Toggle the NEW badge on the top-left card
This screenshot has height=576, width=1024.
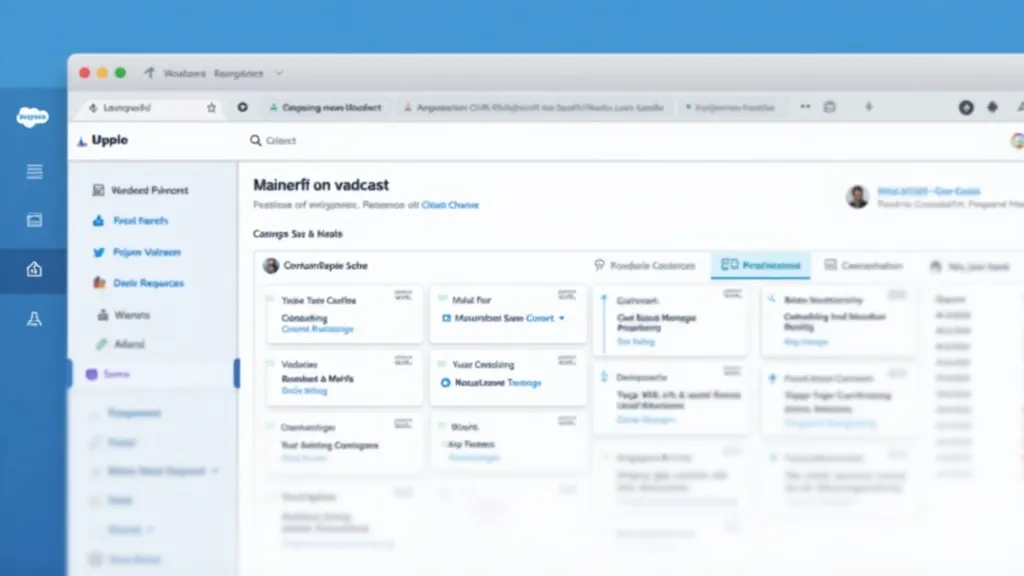[405, 296]
